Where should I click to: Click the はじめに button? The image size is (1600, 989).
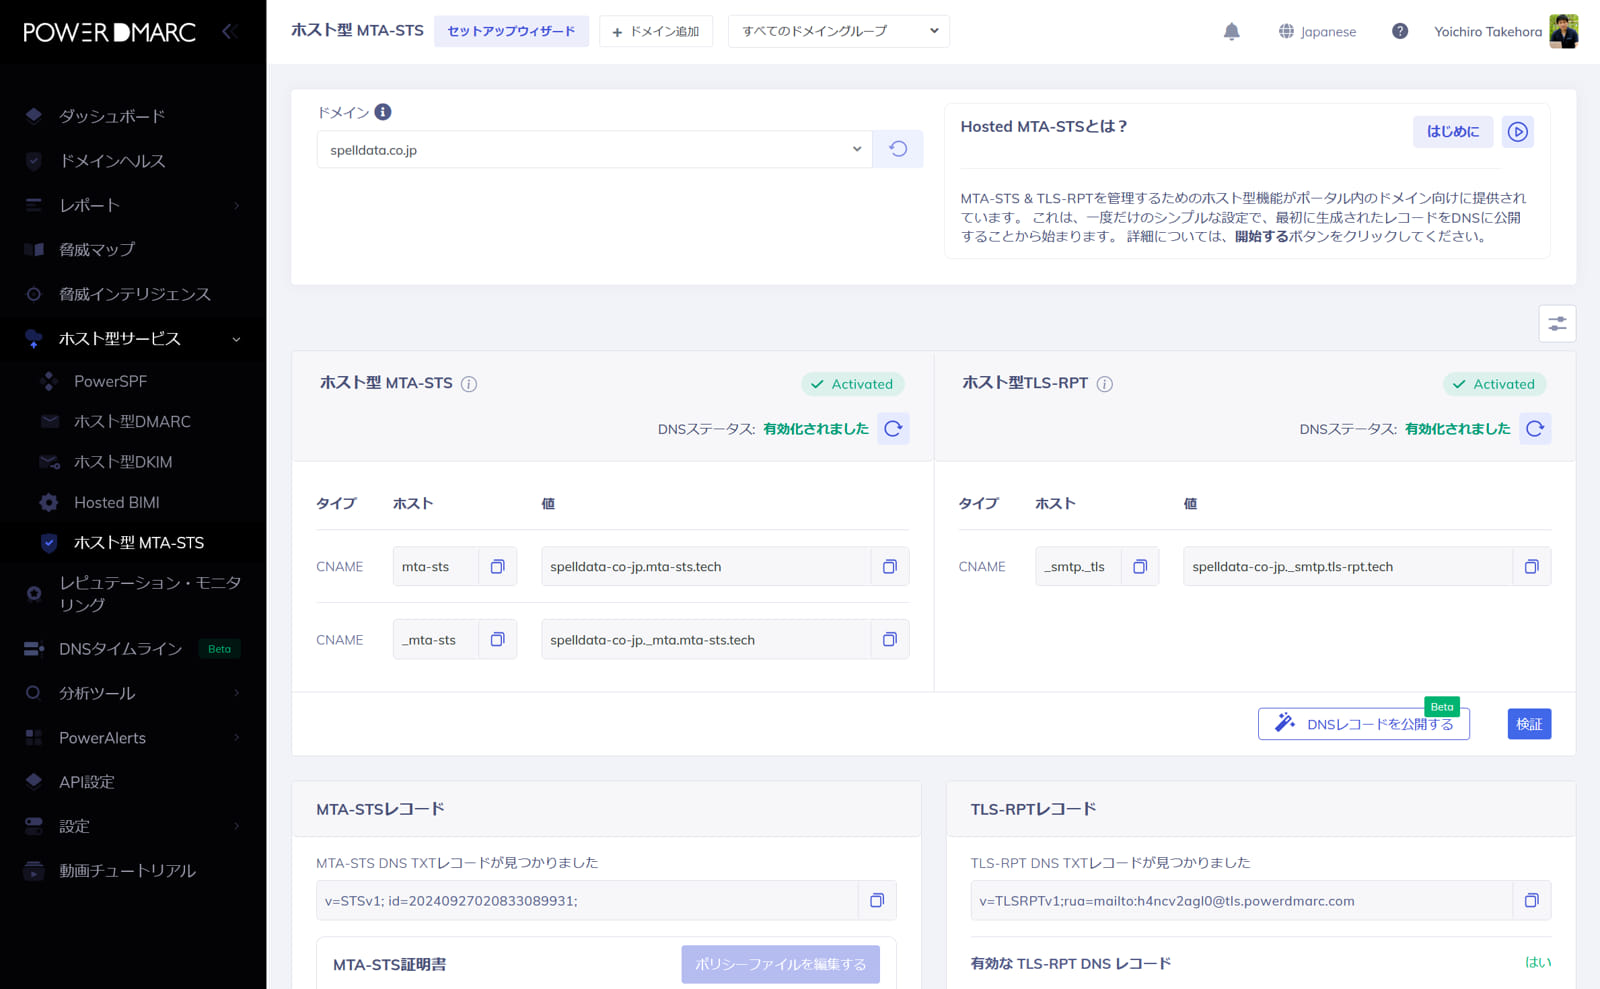[1452, 132]
